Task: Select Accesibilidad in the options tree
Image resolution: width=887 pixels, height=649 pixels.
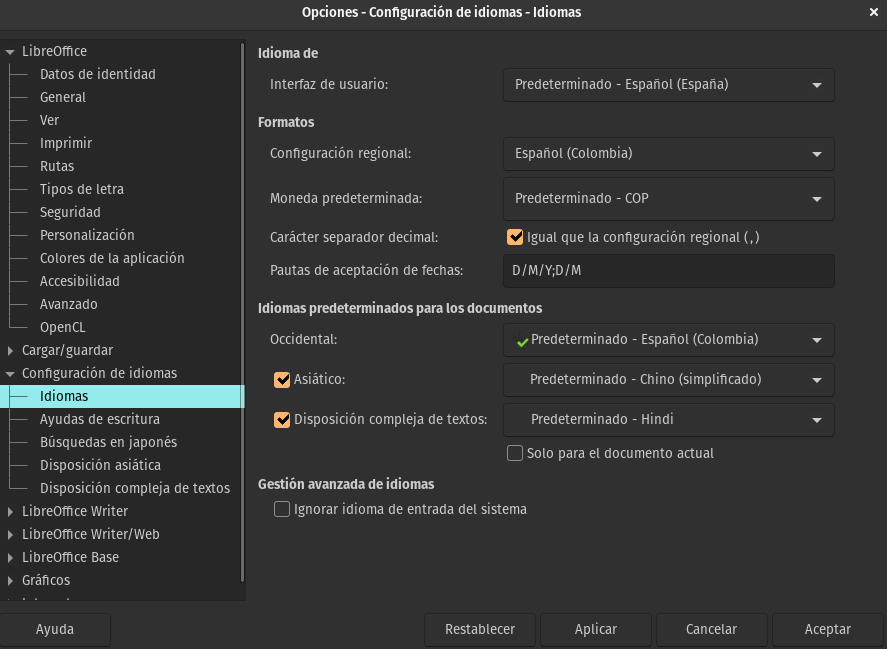Action: click(x=80, y=281)
